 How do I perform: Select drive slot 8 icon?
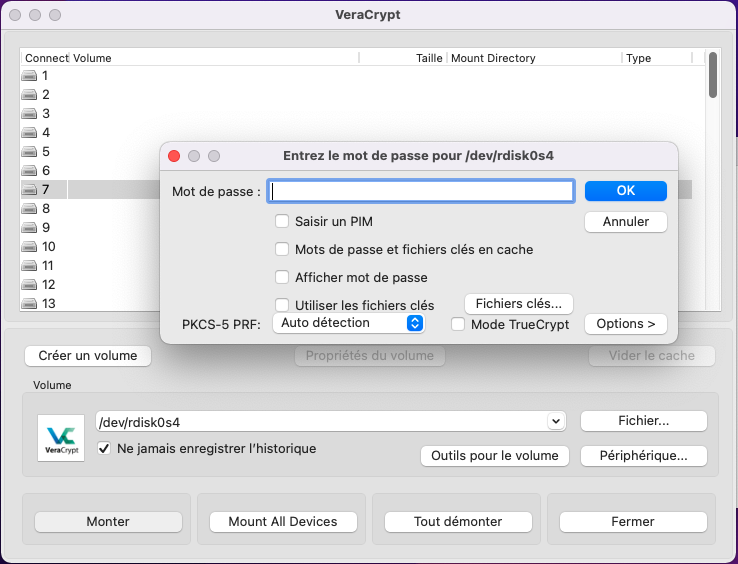[x=29, y=209]
